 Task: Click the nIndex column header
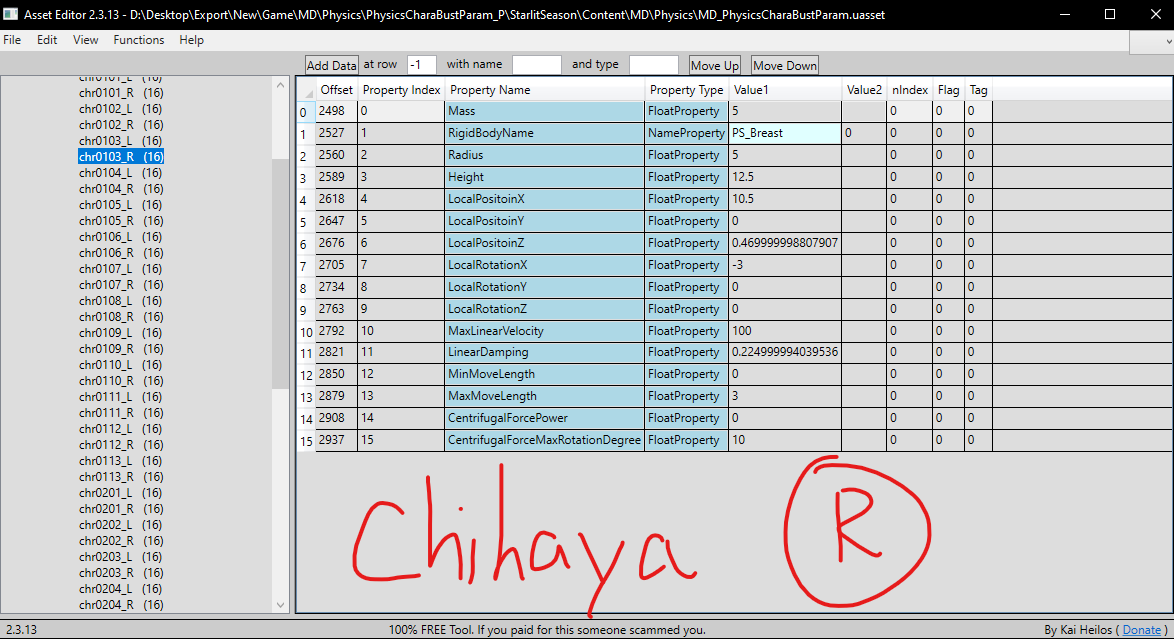point(910,90)
